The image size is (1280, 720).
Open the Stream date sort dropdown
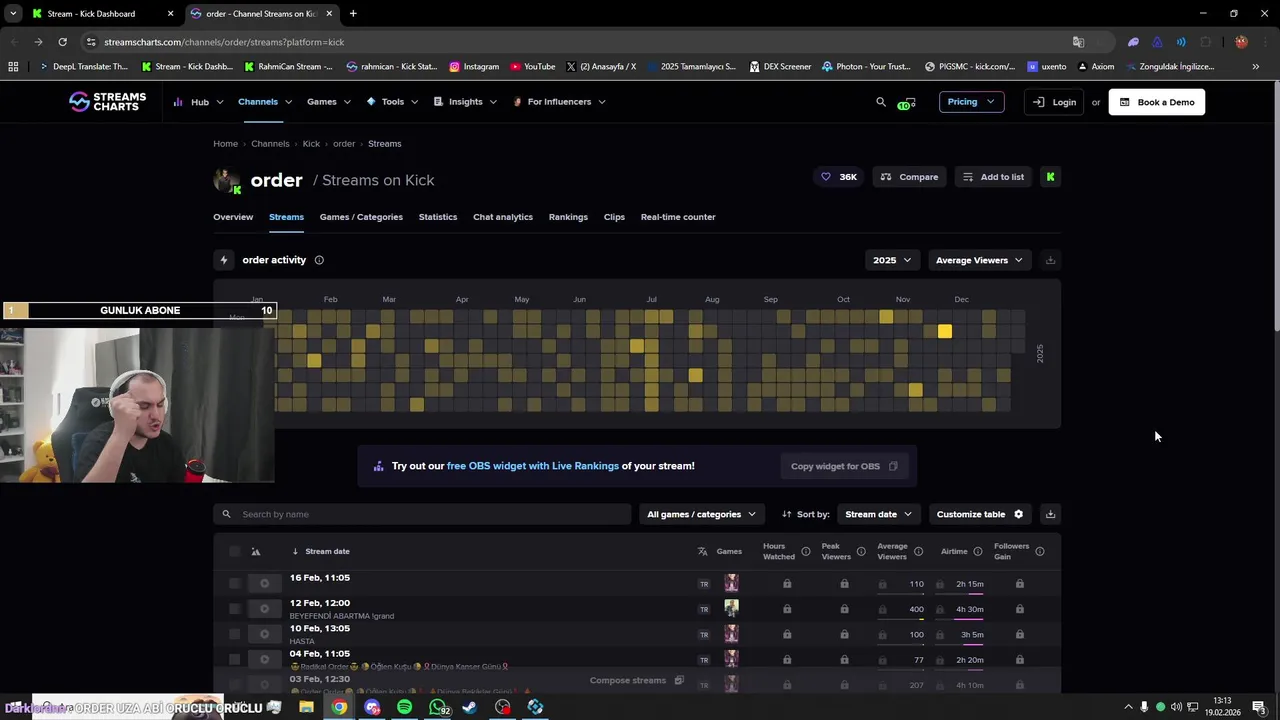click(878, 514)
